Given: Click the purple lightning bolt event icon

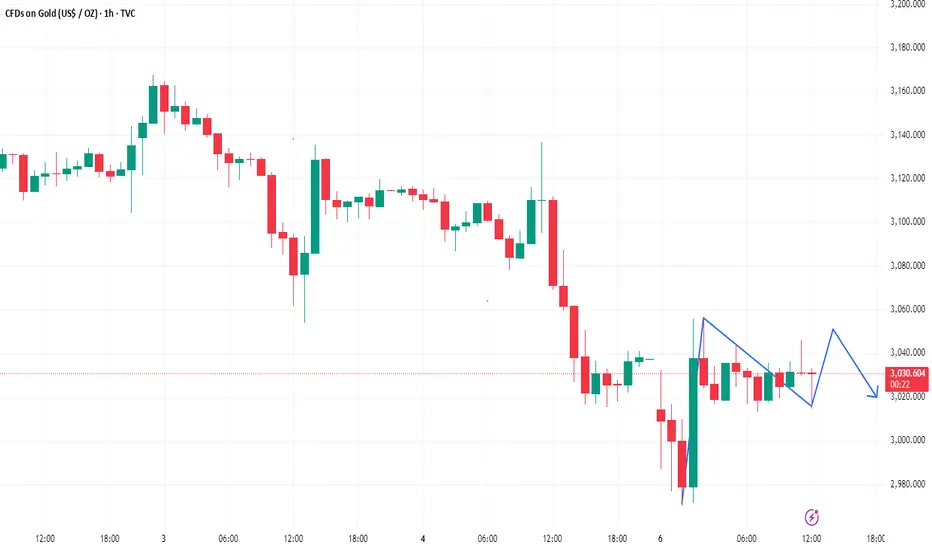Looking at the screenshot, I should click(811, 517).
